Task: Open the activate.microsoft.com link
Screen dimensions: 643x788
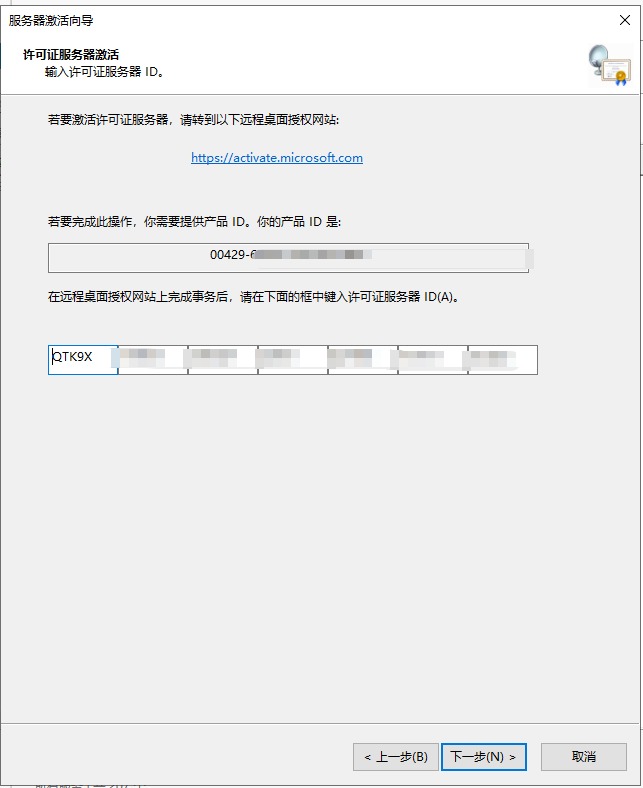Action: [277, 158]
